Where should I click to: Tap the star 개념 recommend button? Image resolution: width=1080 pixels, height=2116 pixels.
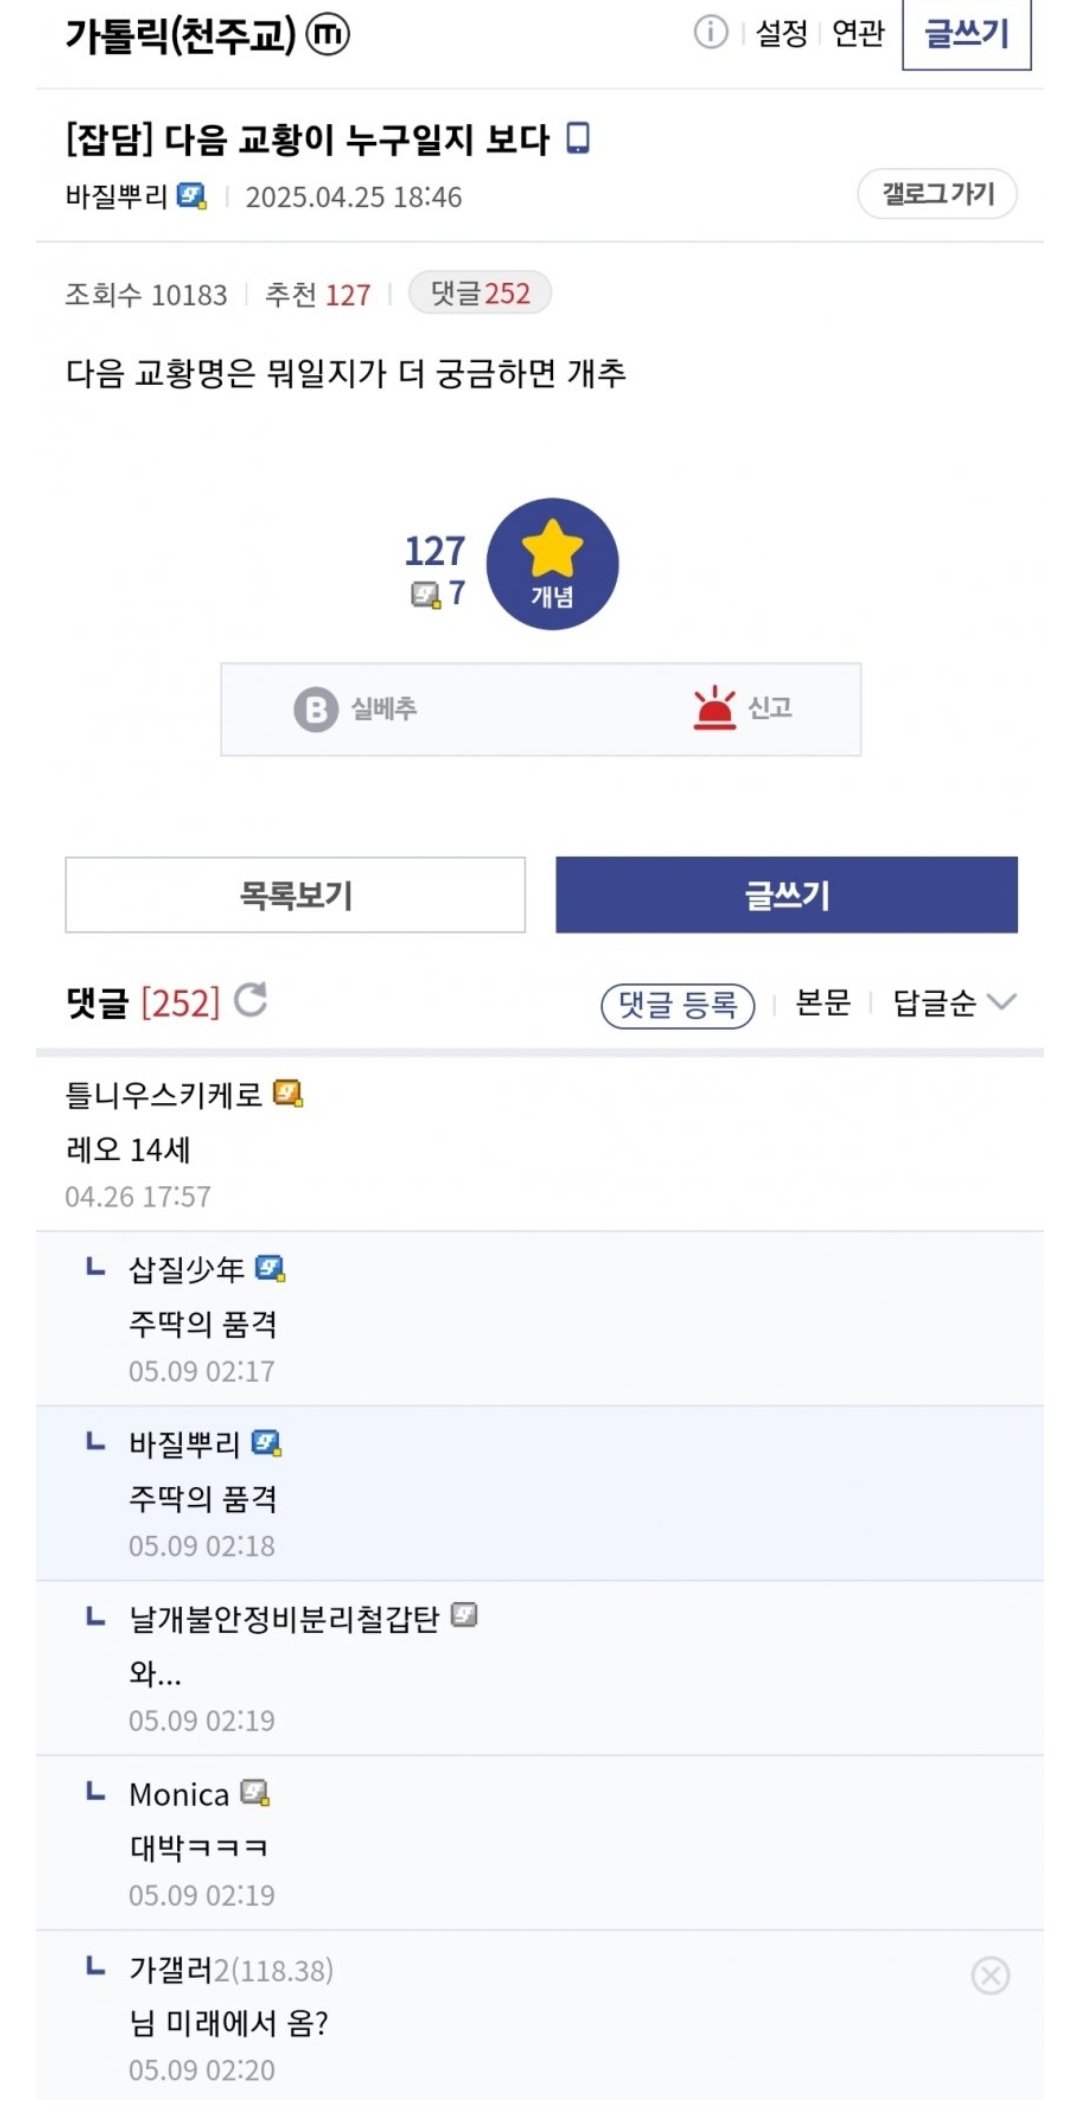[x=552, y=564]
